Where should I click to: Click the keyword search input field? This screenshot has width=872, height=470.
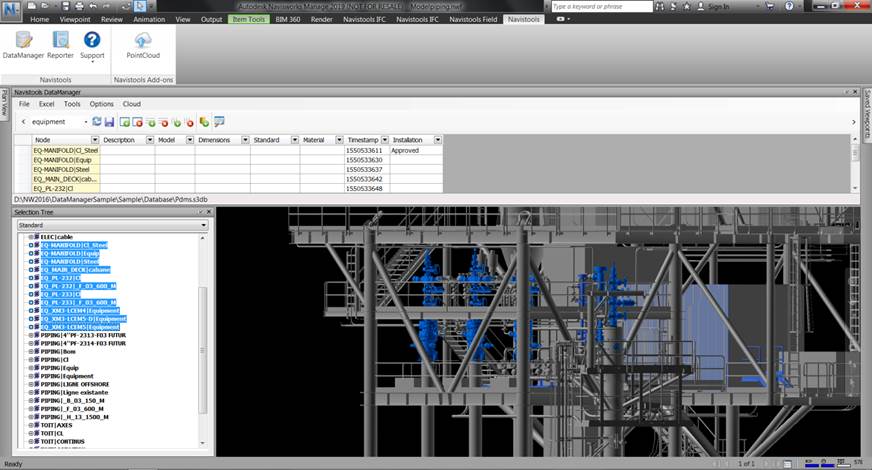602,7
